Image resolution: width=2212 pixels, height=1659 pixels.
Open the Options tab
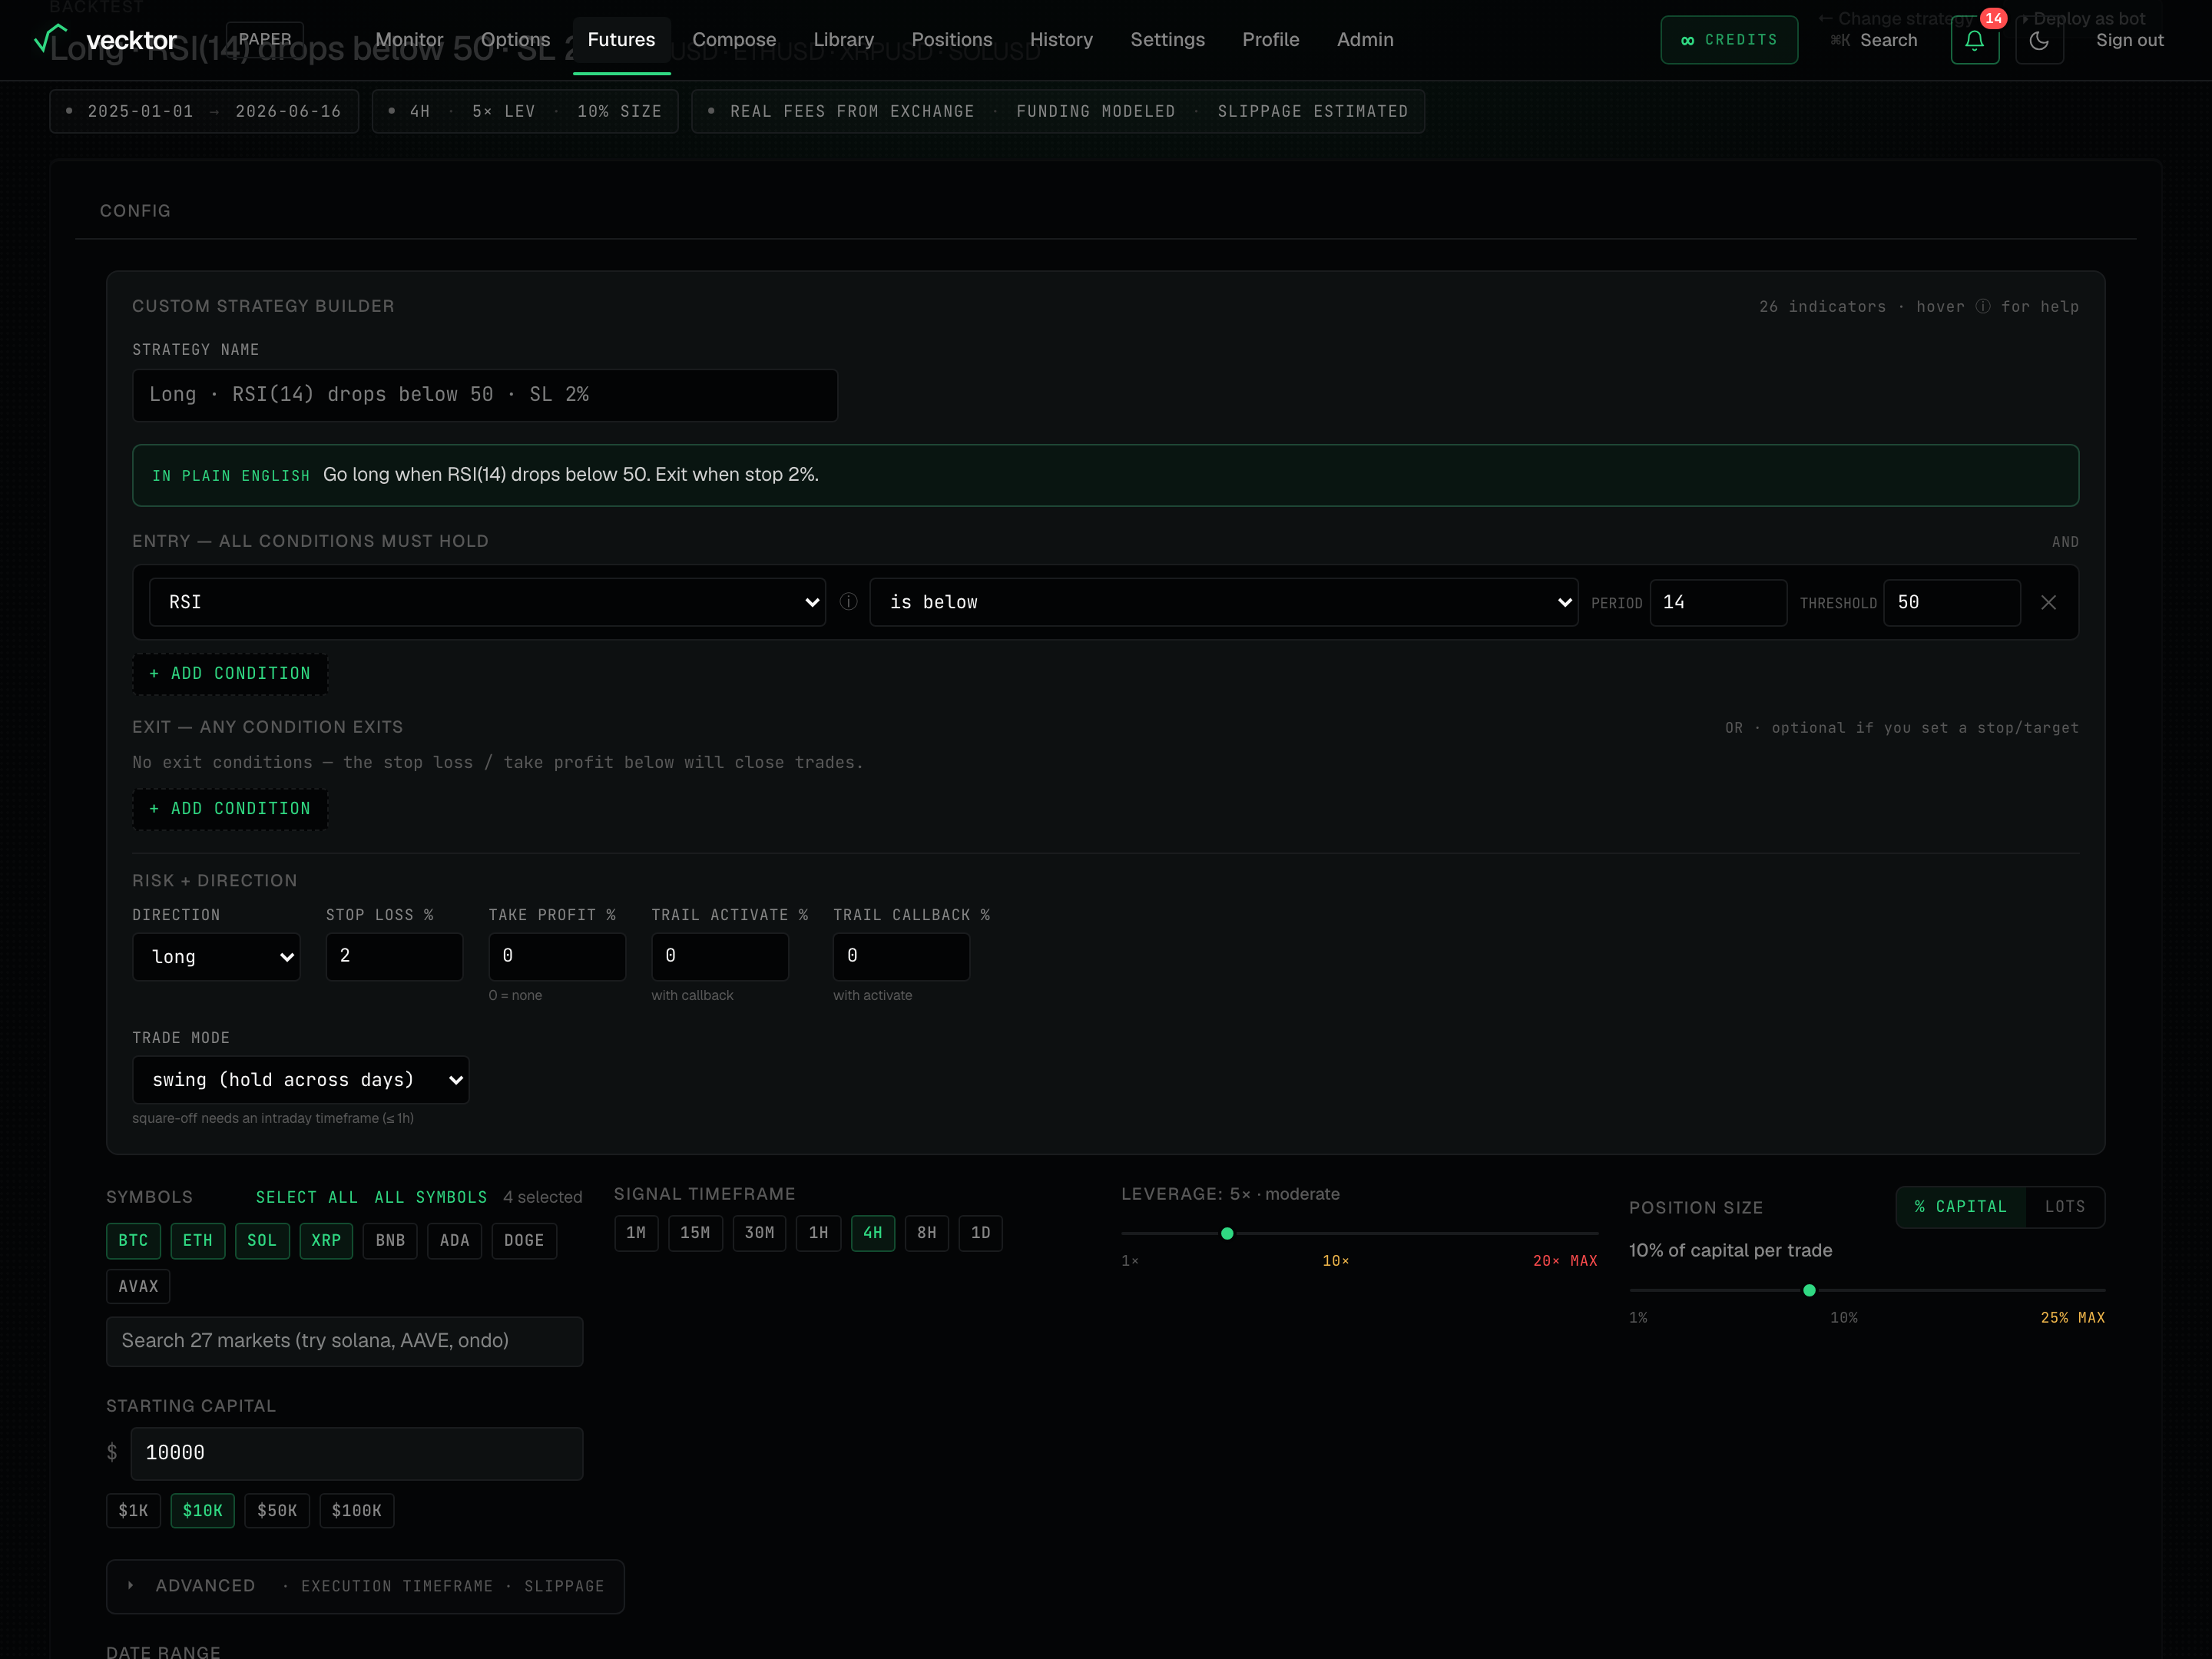coord(515,40)
